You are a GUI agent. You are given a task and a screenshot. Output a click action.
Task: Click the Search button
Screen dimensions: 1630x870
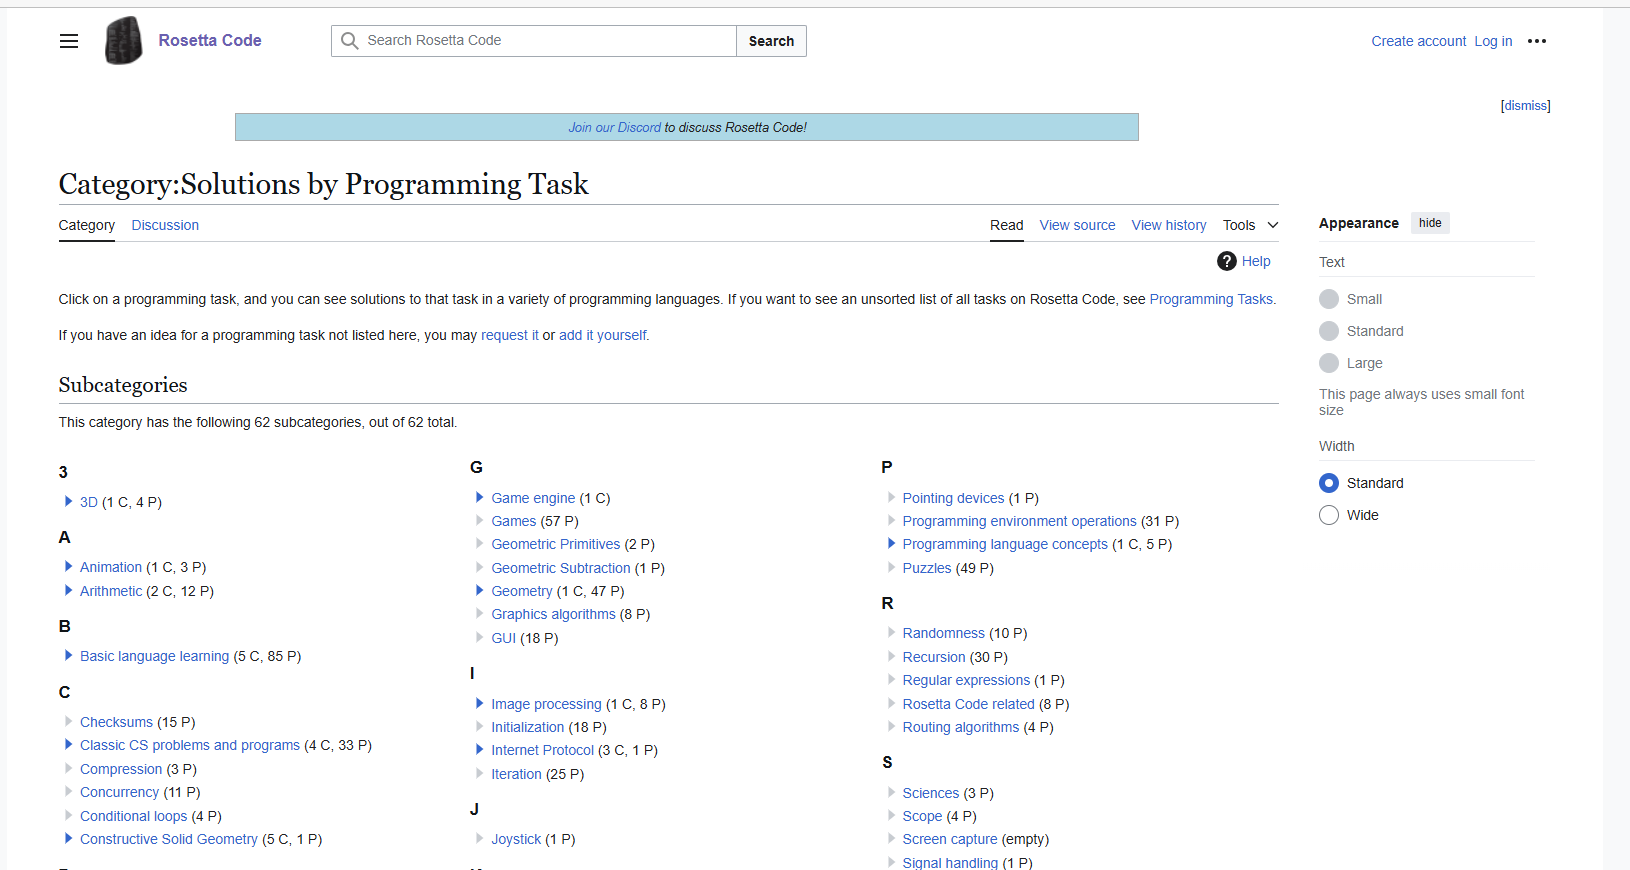771,41
